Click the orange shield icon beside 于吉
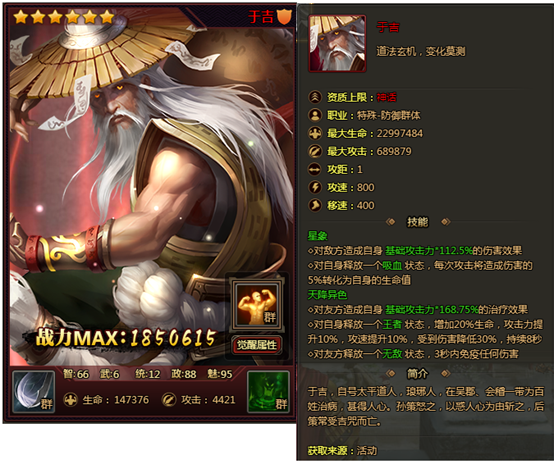Image resolution: width=554 pixels, height=464 pixels. [x=284, y=16]
